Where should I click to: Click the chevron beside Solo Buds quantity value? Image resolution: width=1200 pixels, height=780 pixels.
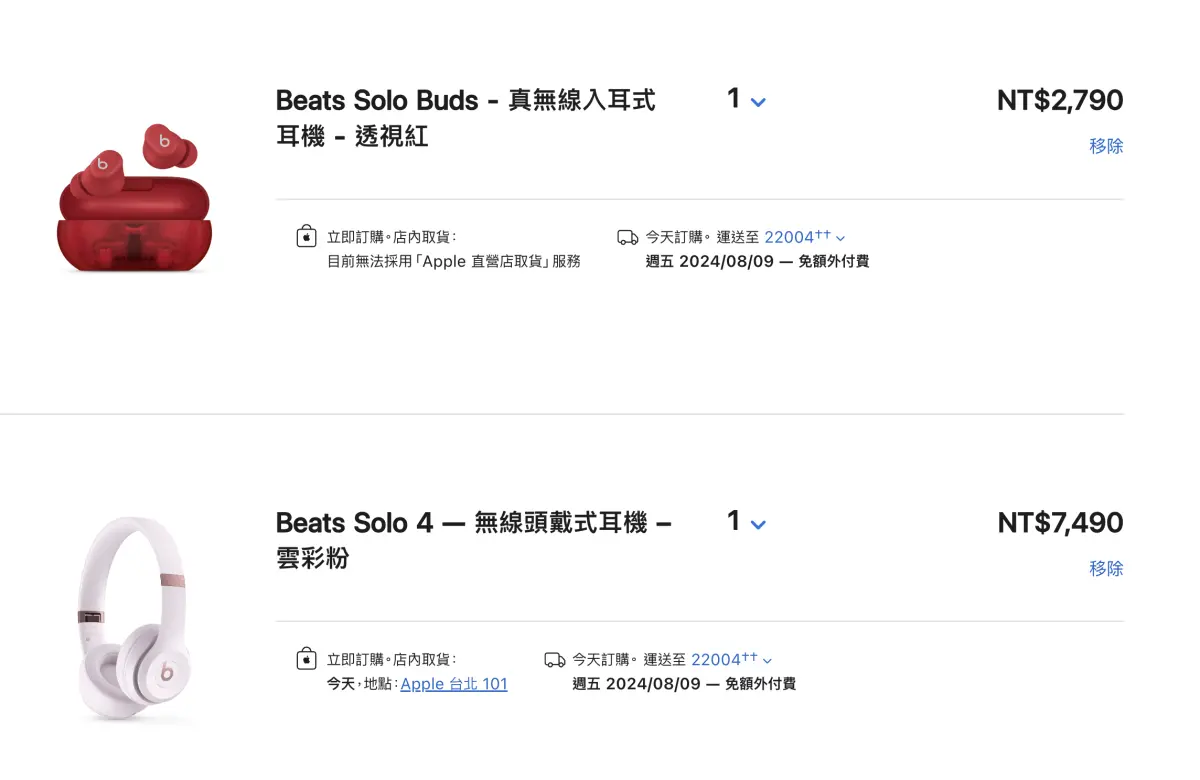(758, 103)
